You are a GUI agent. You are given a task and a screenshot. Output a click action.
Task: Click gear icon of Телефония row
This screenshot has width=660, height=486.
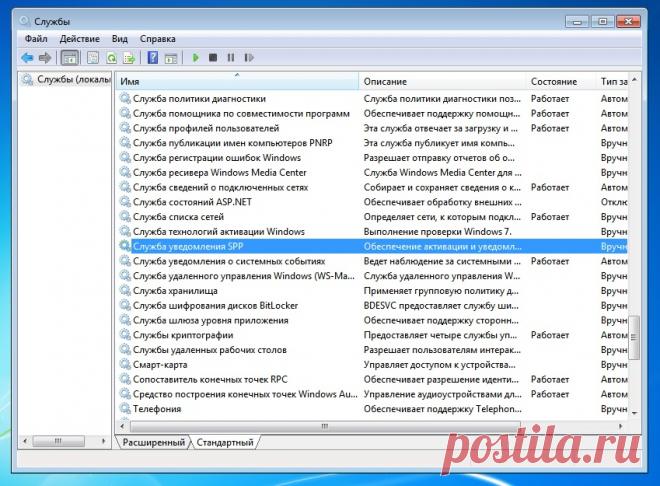[x=125, y=408]
